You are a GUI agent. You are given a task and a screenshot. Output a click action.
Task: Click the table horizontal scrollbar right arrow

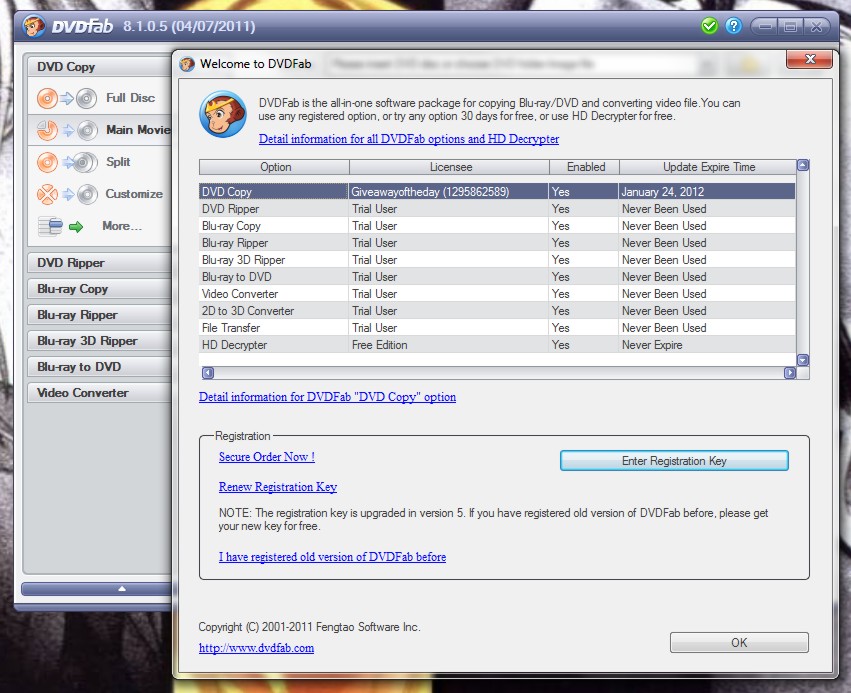[x=790, y=373]
